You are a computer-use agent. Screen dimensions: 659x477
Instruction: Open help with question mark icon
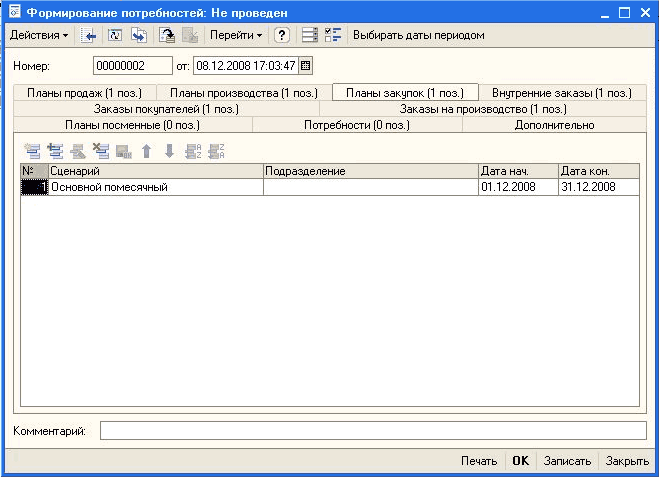282,35
